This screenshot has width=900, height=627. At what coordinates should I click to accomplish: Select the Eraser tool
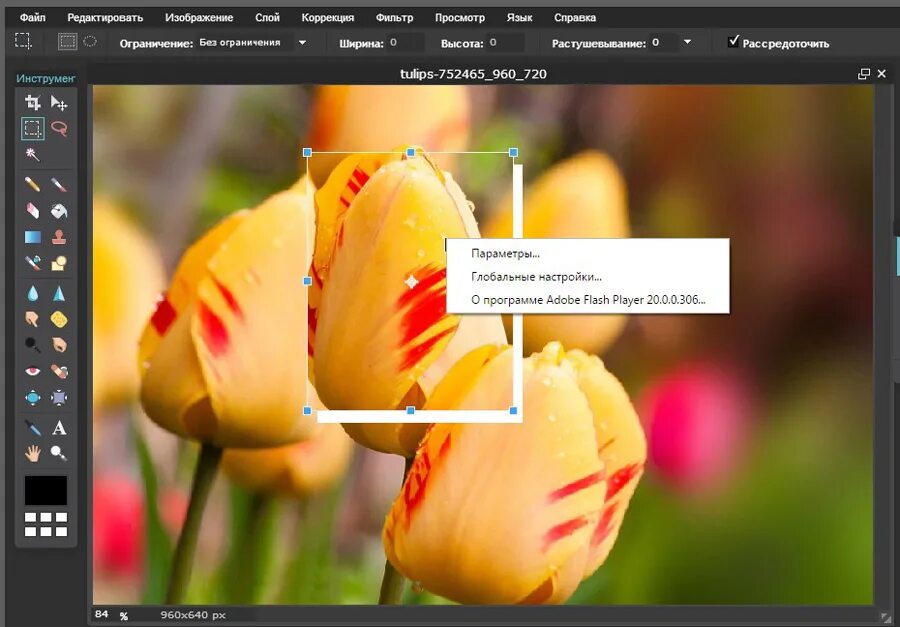[x=33, y=211]
